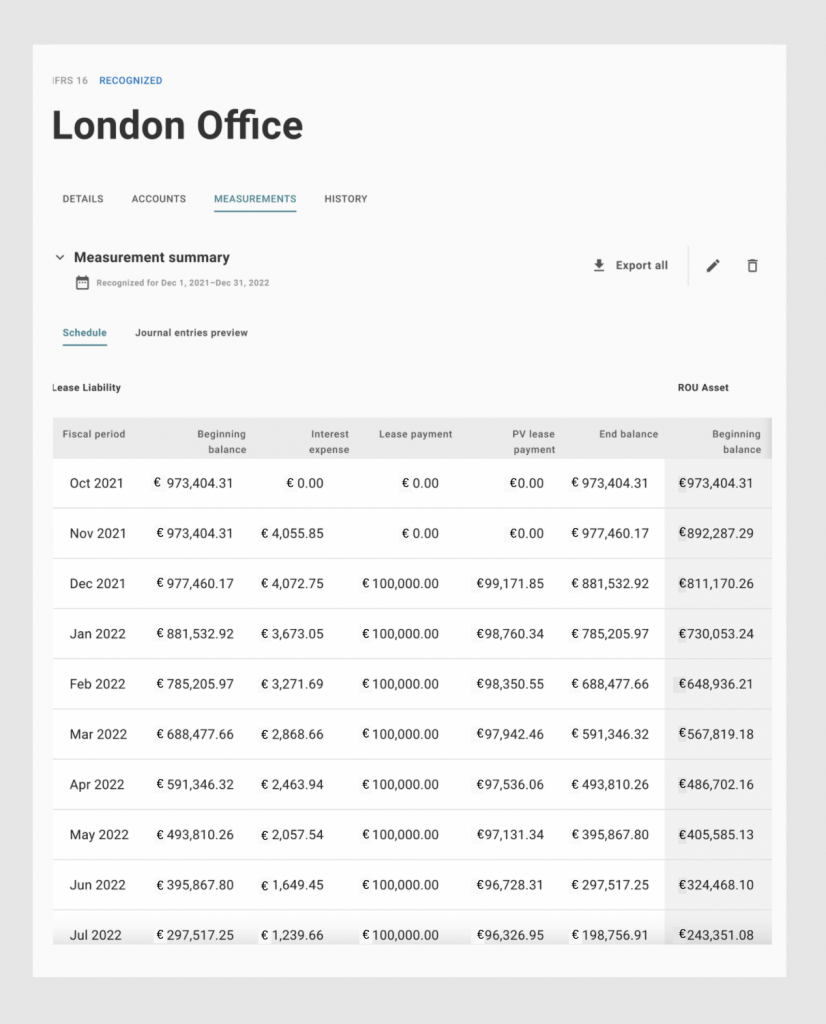The height and width of the screenshot is (1024, 826).
Task: Select the Oct 2021 row label
Action: pyautogui.click(x=97, y=483)
